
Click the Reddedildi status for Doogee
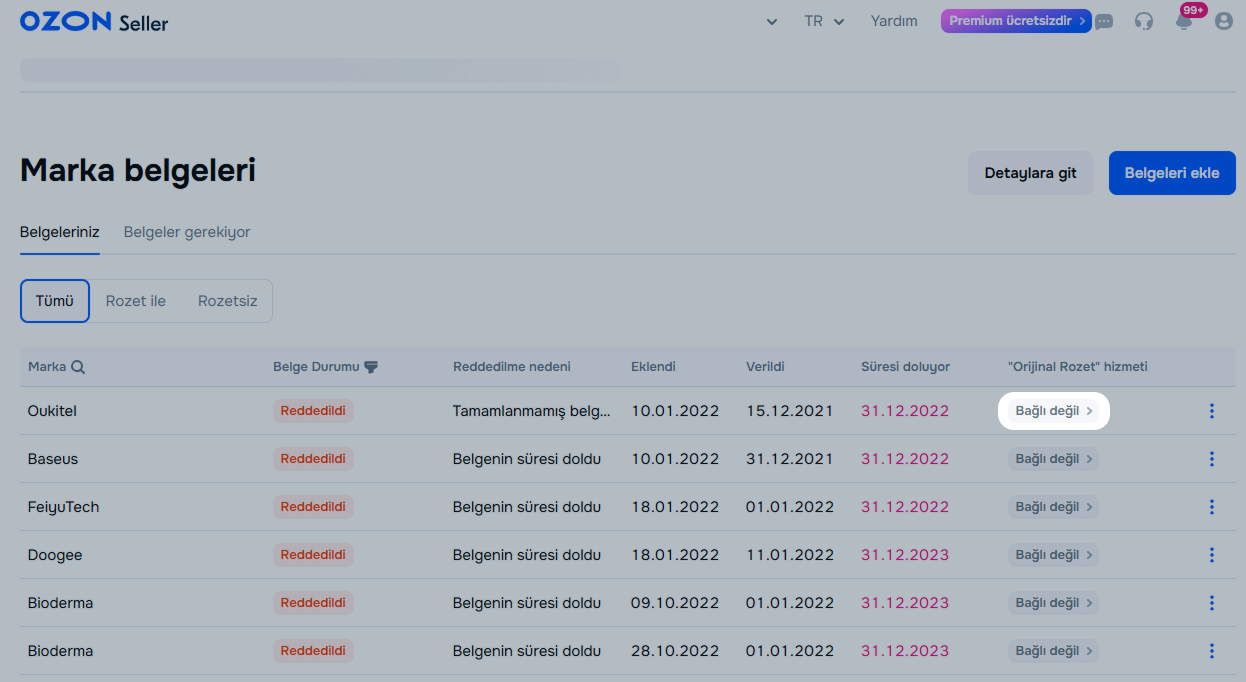point(313,555)
